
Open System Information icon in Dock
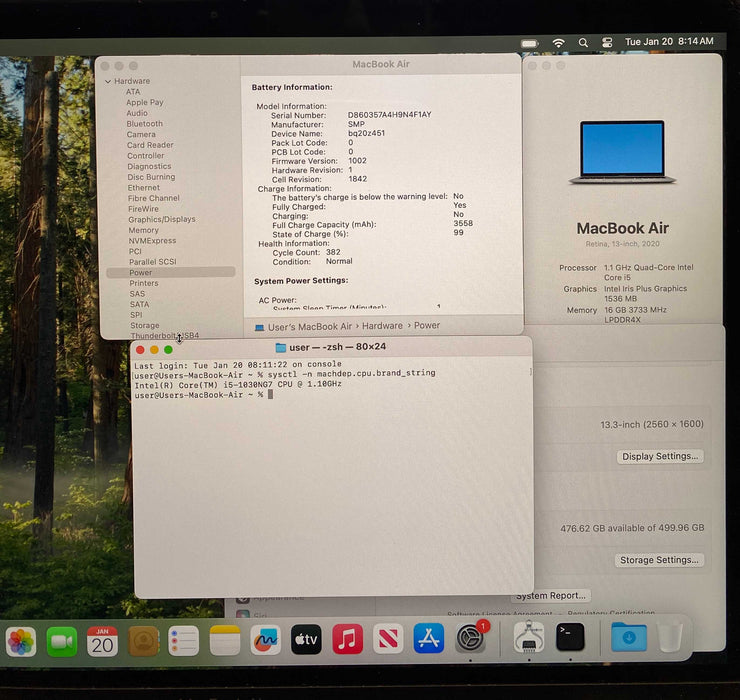(529, 636)
